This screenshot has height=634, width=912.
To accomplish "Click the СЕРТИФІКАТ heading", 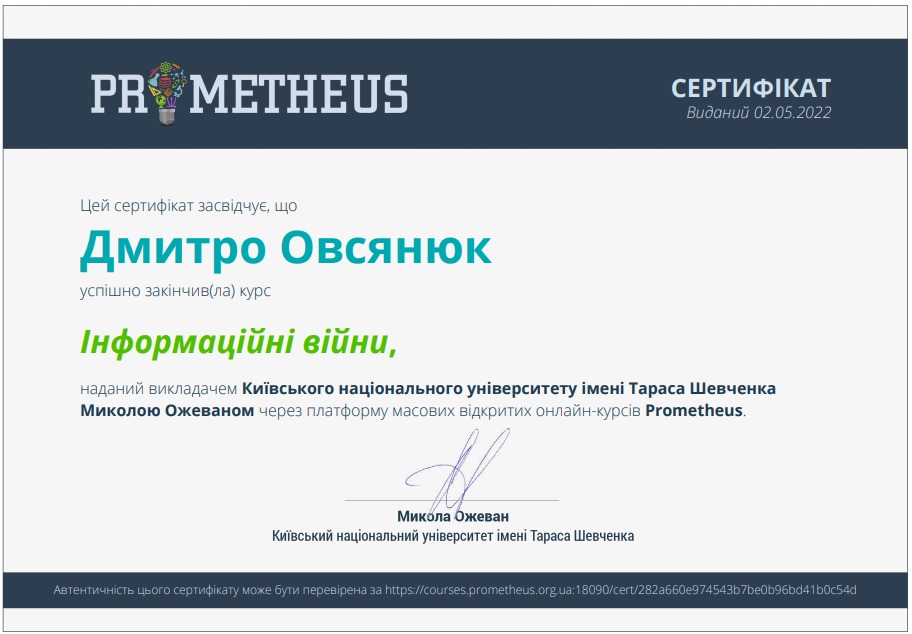I will click(x=751, y=88).
